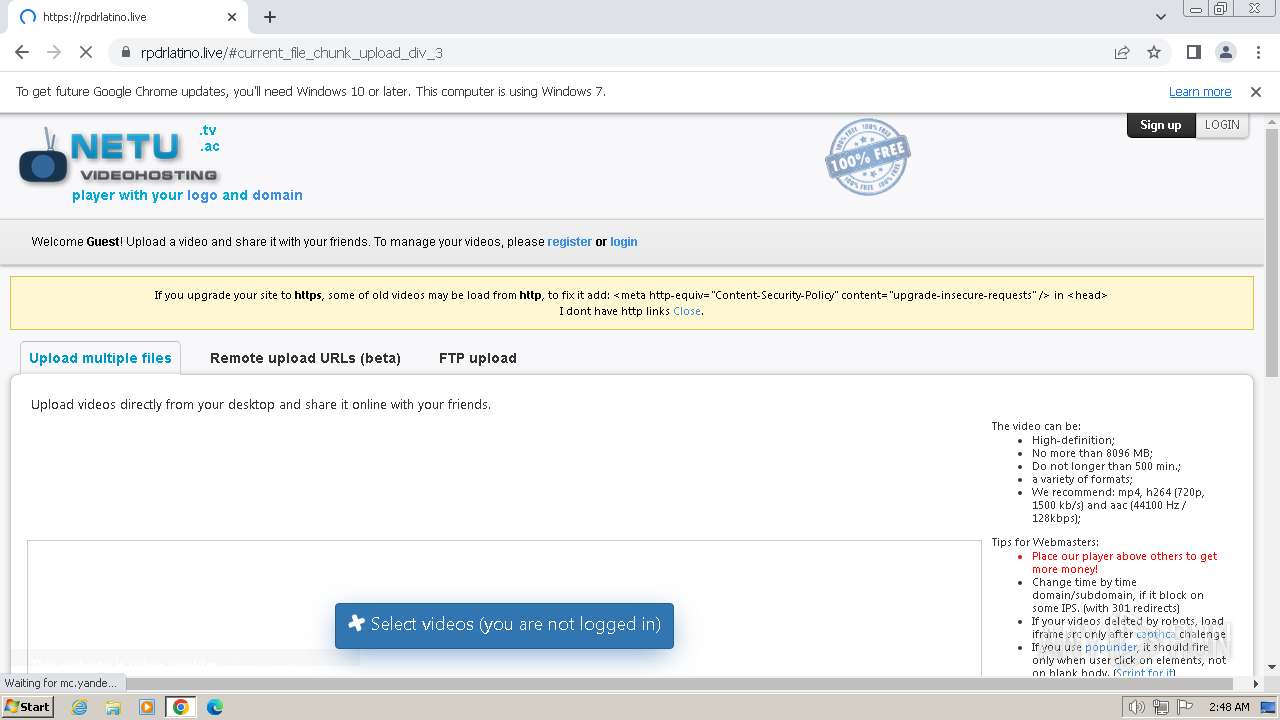Viewport: 1280px width, 720px height.
Task: Close the https upgrade notice
Action: pyautogui.click(x=686, y=311)
